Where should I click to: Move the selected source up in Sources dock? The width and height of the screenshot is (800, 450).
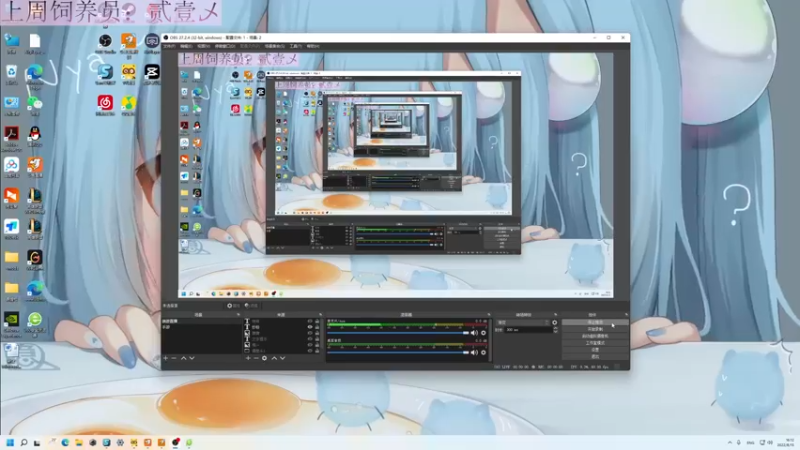coord(274,358)
